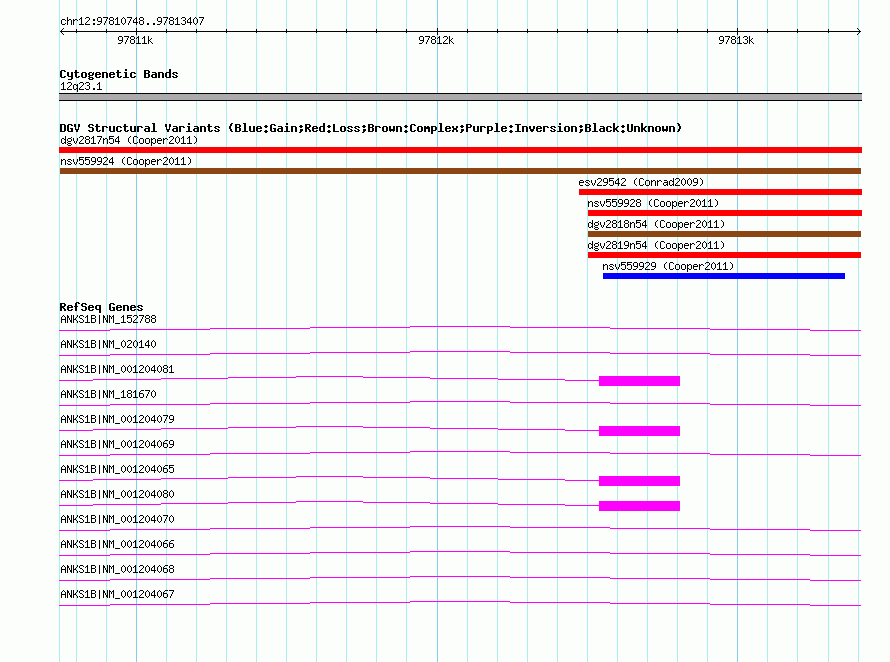
Task: Open ANKS1B|NM_001204068 transcript label
Action: pos(117,569)
